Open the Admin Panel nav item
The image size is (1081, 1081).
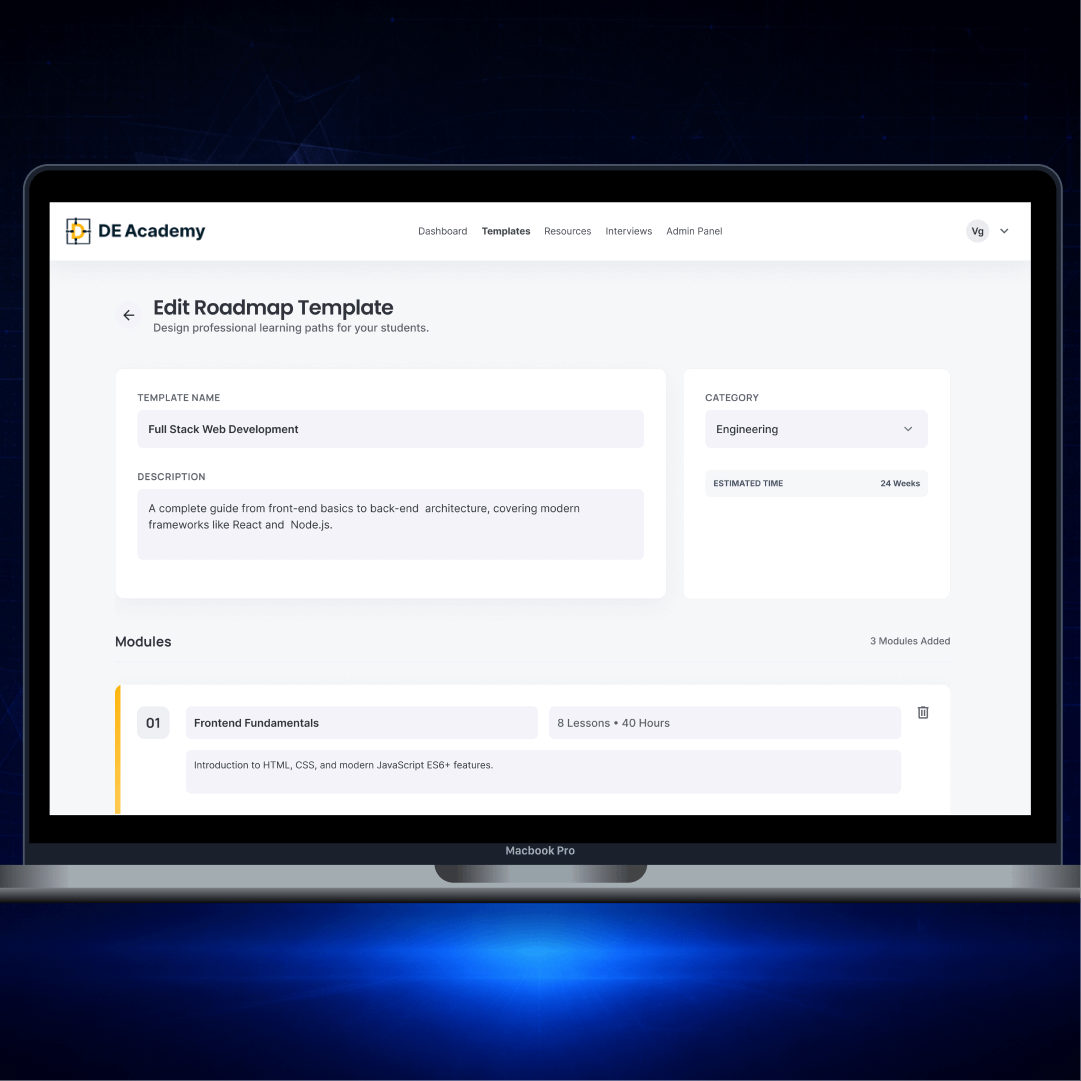pos(694,231)
